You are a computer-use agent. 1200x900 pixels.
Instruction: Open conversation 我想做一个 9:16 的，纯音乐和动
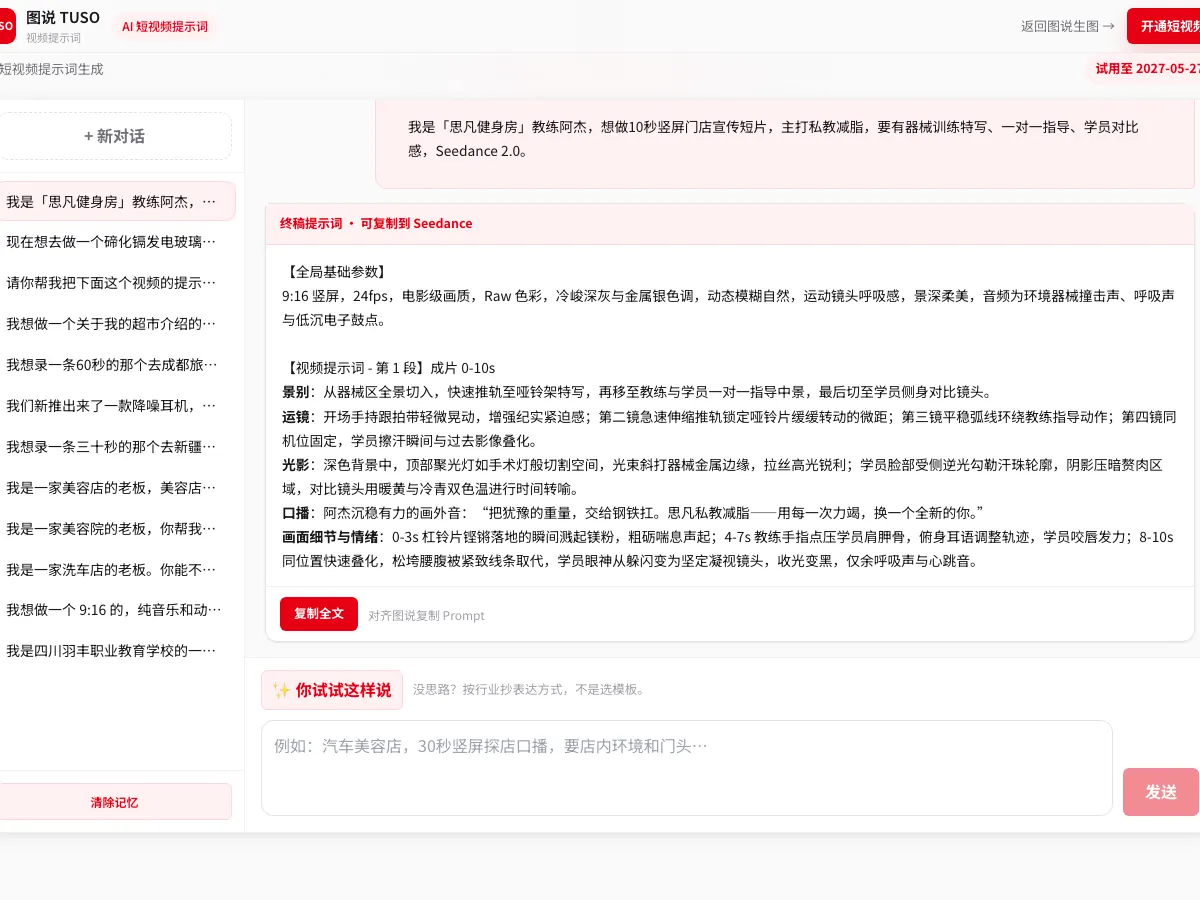click(115, 610)
